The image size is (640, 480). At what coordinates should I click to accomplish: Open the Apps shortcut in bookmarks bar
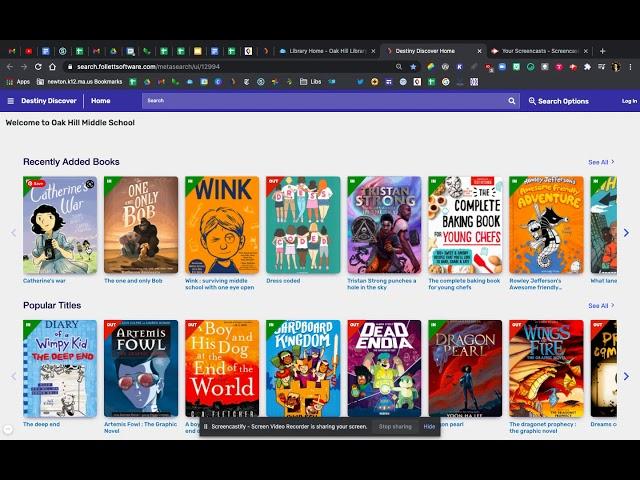point(18,82)
